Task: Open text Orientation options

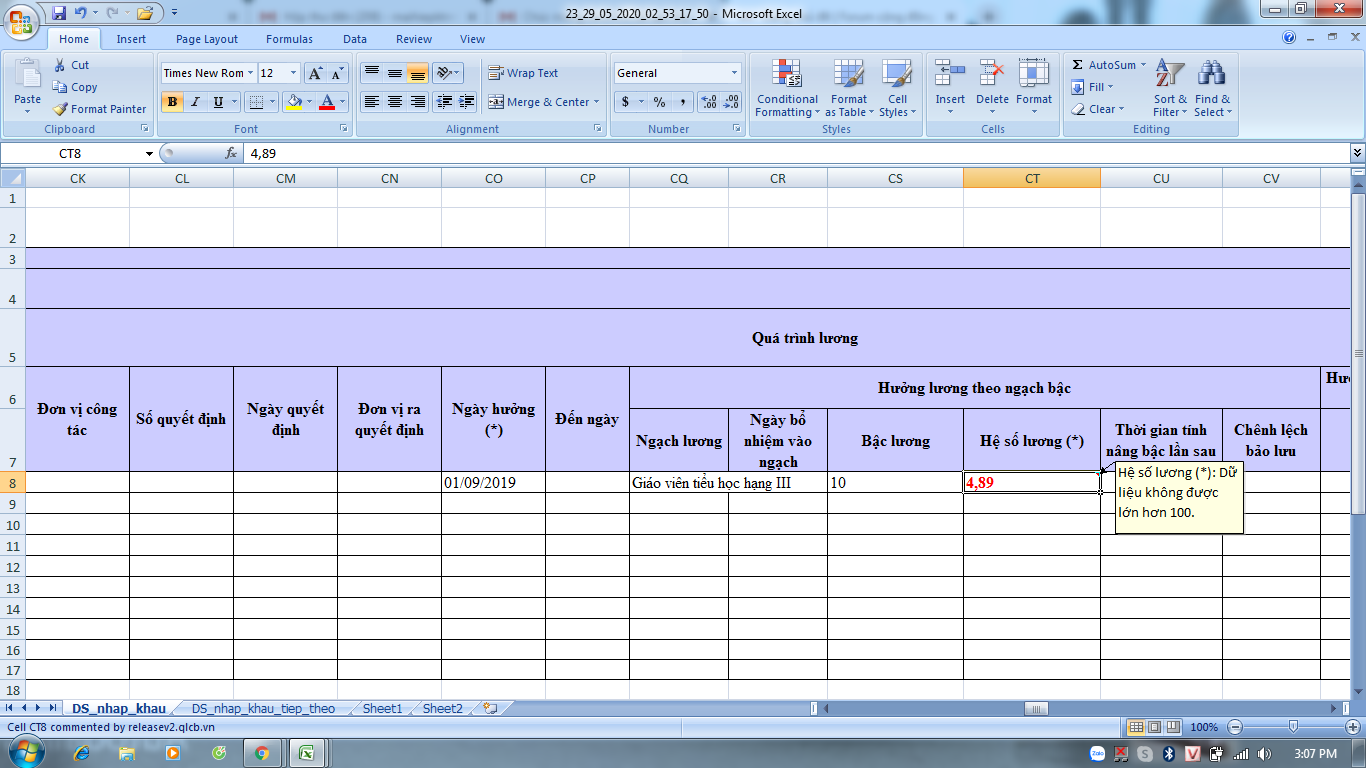Action: click(448, 73)
